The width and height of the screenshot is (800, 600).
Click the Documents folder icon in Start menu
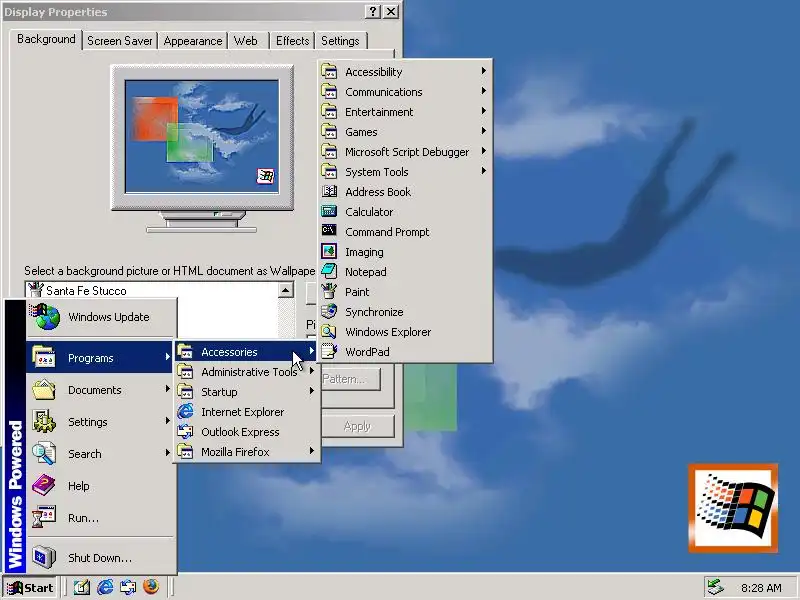44,390
